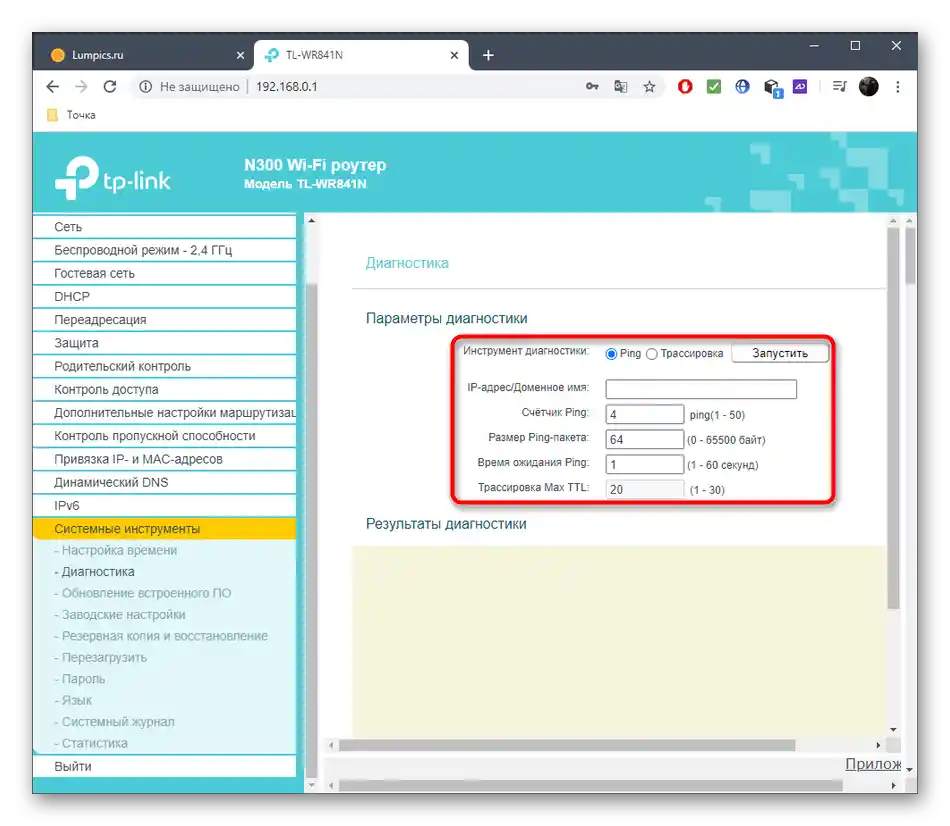
Task: Click the Прилож link at bottom
Action: [873, 764]
